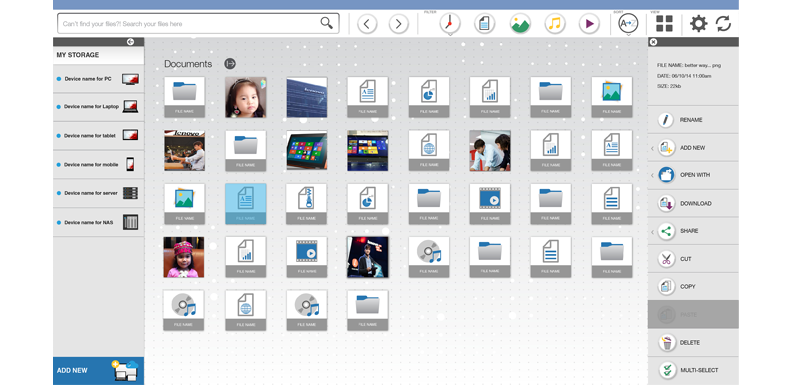
Task: Filter by documents icon in toolbar
Action: [x=485, y=24]
